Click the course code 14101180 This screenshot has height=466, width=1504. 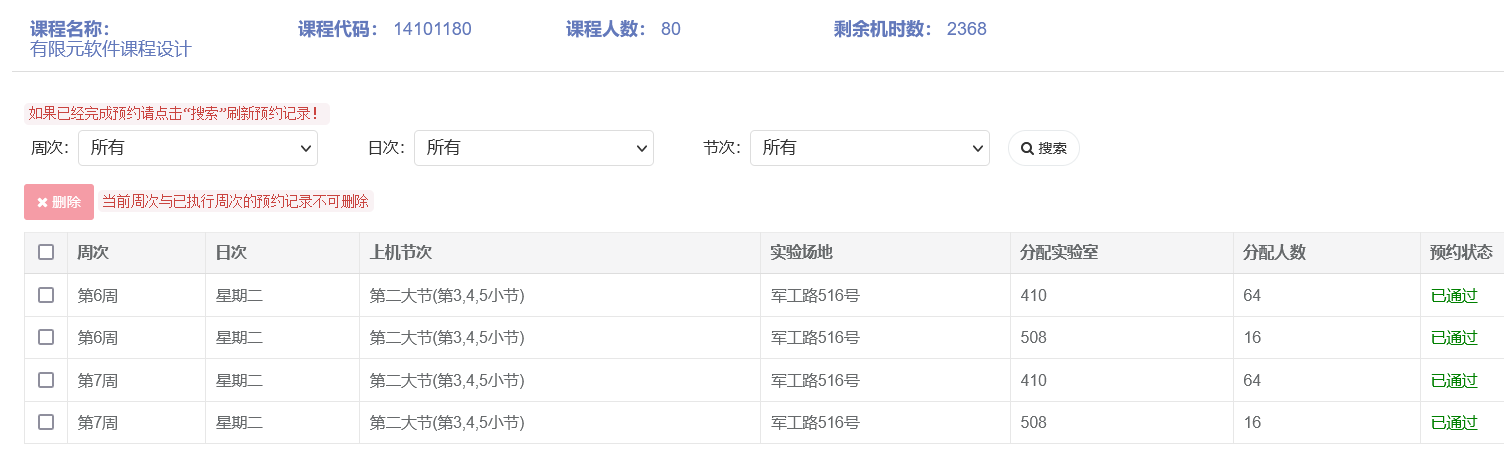[x=432, y=29]
